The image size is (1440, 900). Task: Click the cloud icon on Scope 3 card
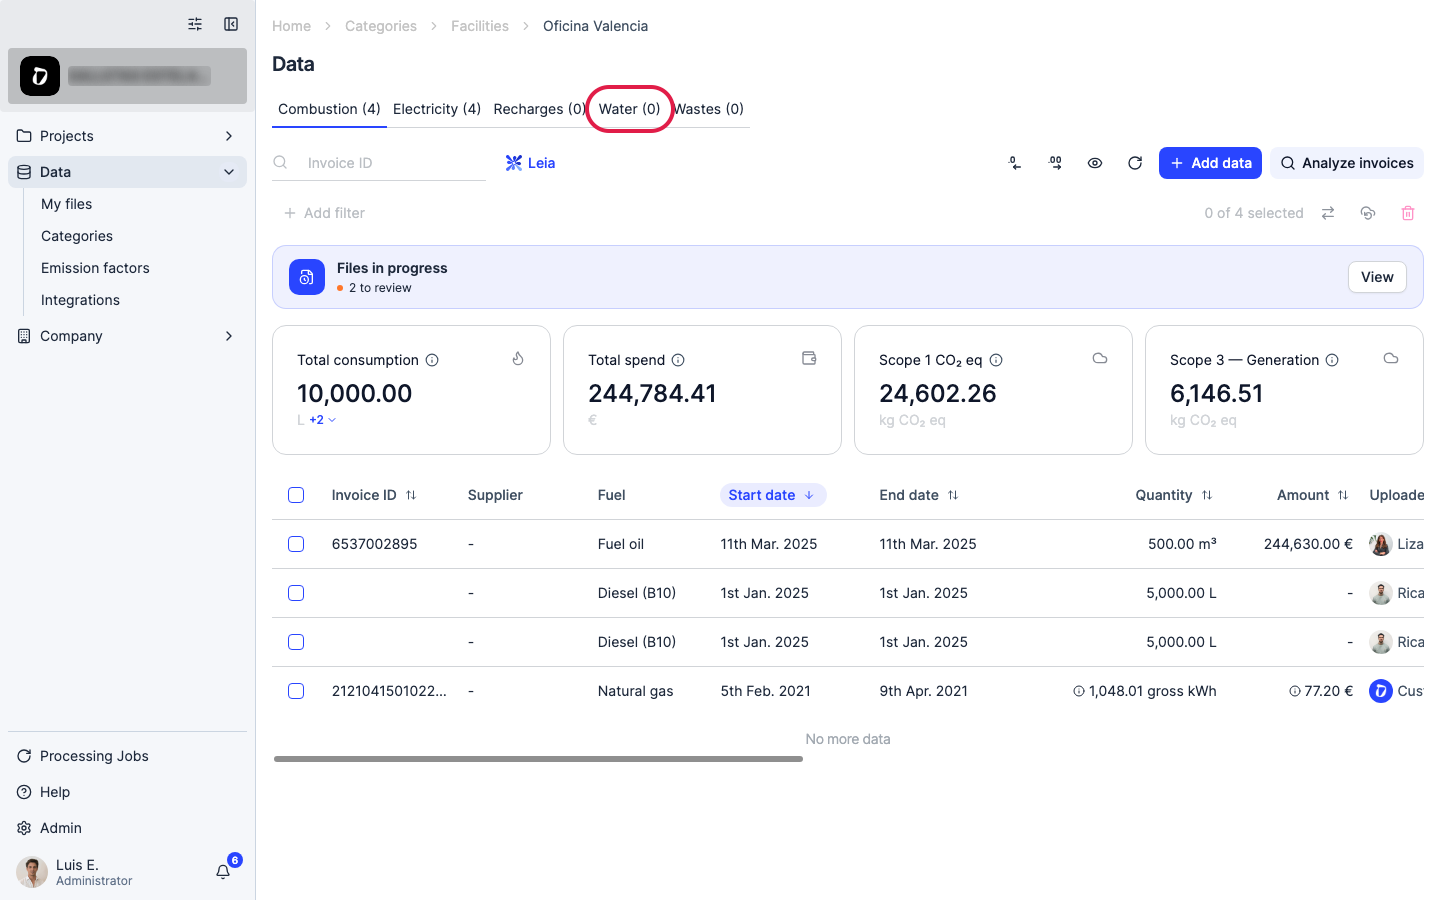[x=1391, y=358]
